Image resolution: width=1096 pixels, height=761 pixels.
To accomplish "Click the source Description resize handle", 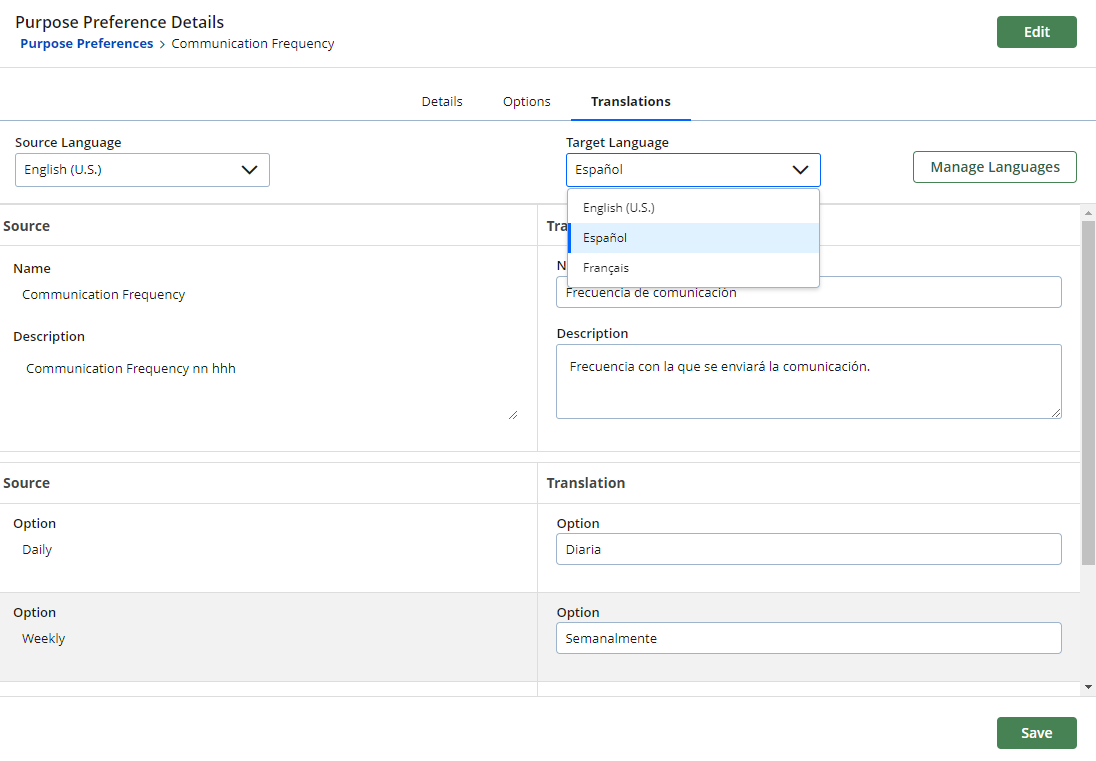I will [513, 413].
